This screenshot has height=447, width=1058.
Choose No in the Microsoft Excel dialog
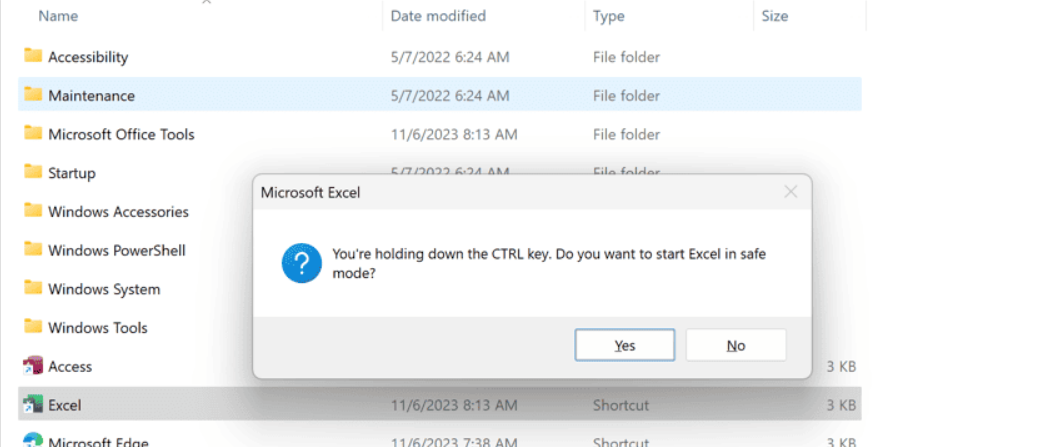pos(736,345)
